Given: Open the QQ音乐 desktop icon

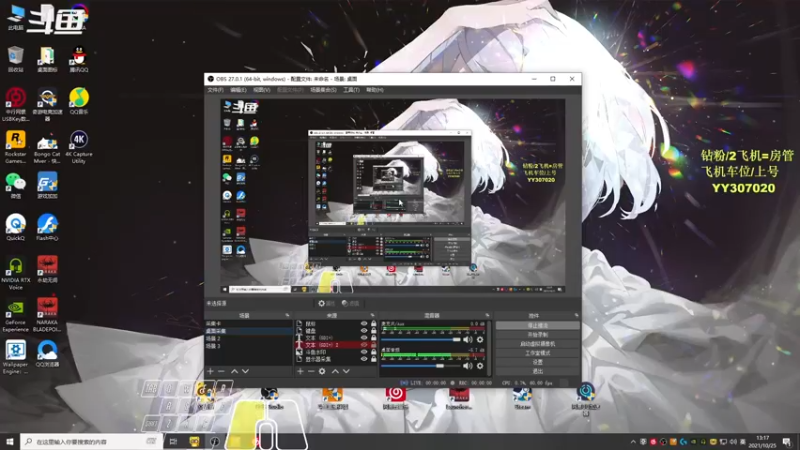Looking at the screenshot, I should [79, 101].
